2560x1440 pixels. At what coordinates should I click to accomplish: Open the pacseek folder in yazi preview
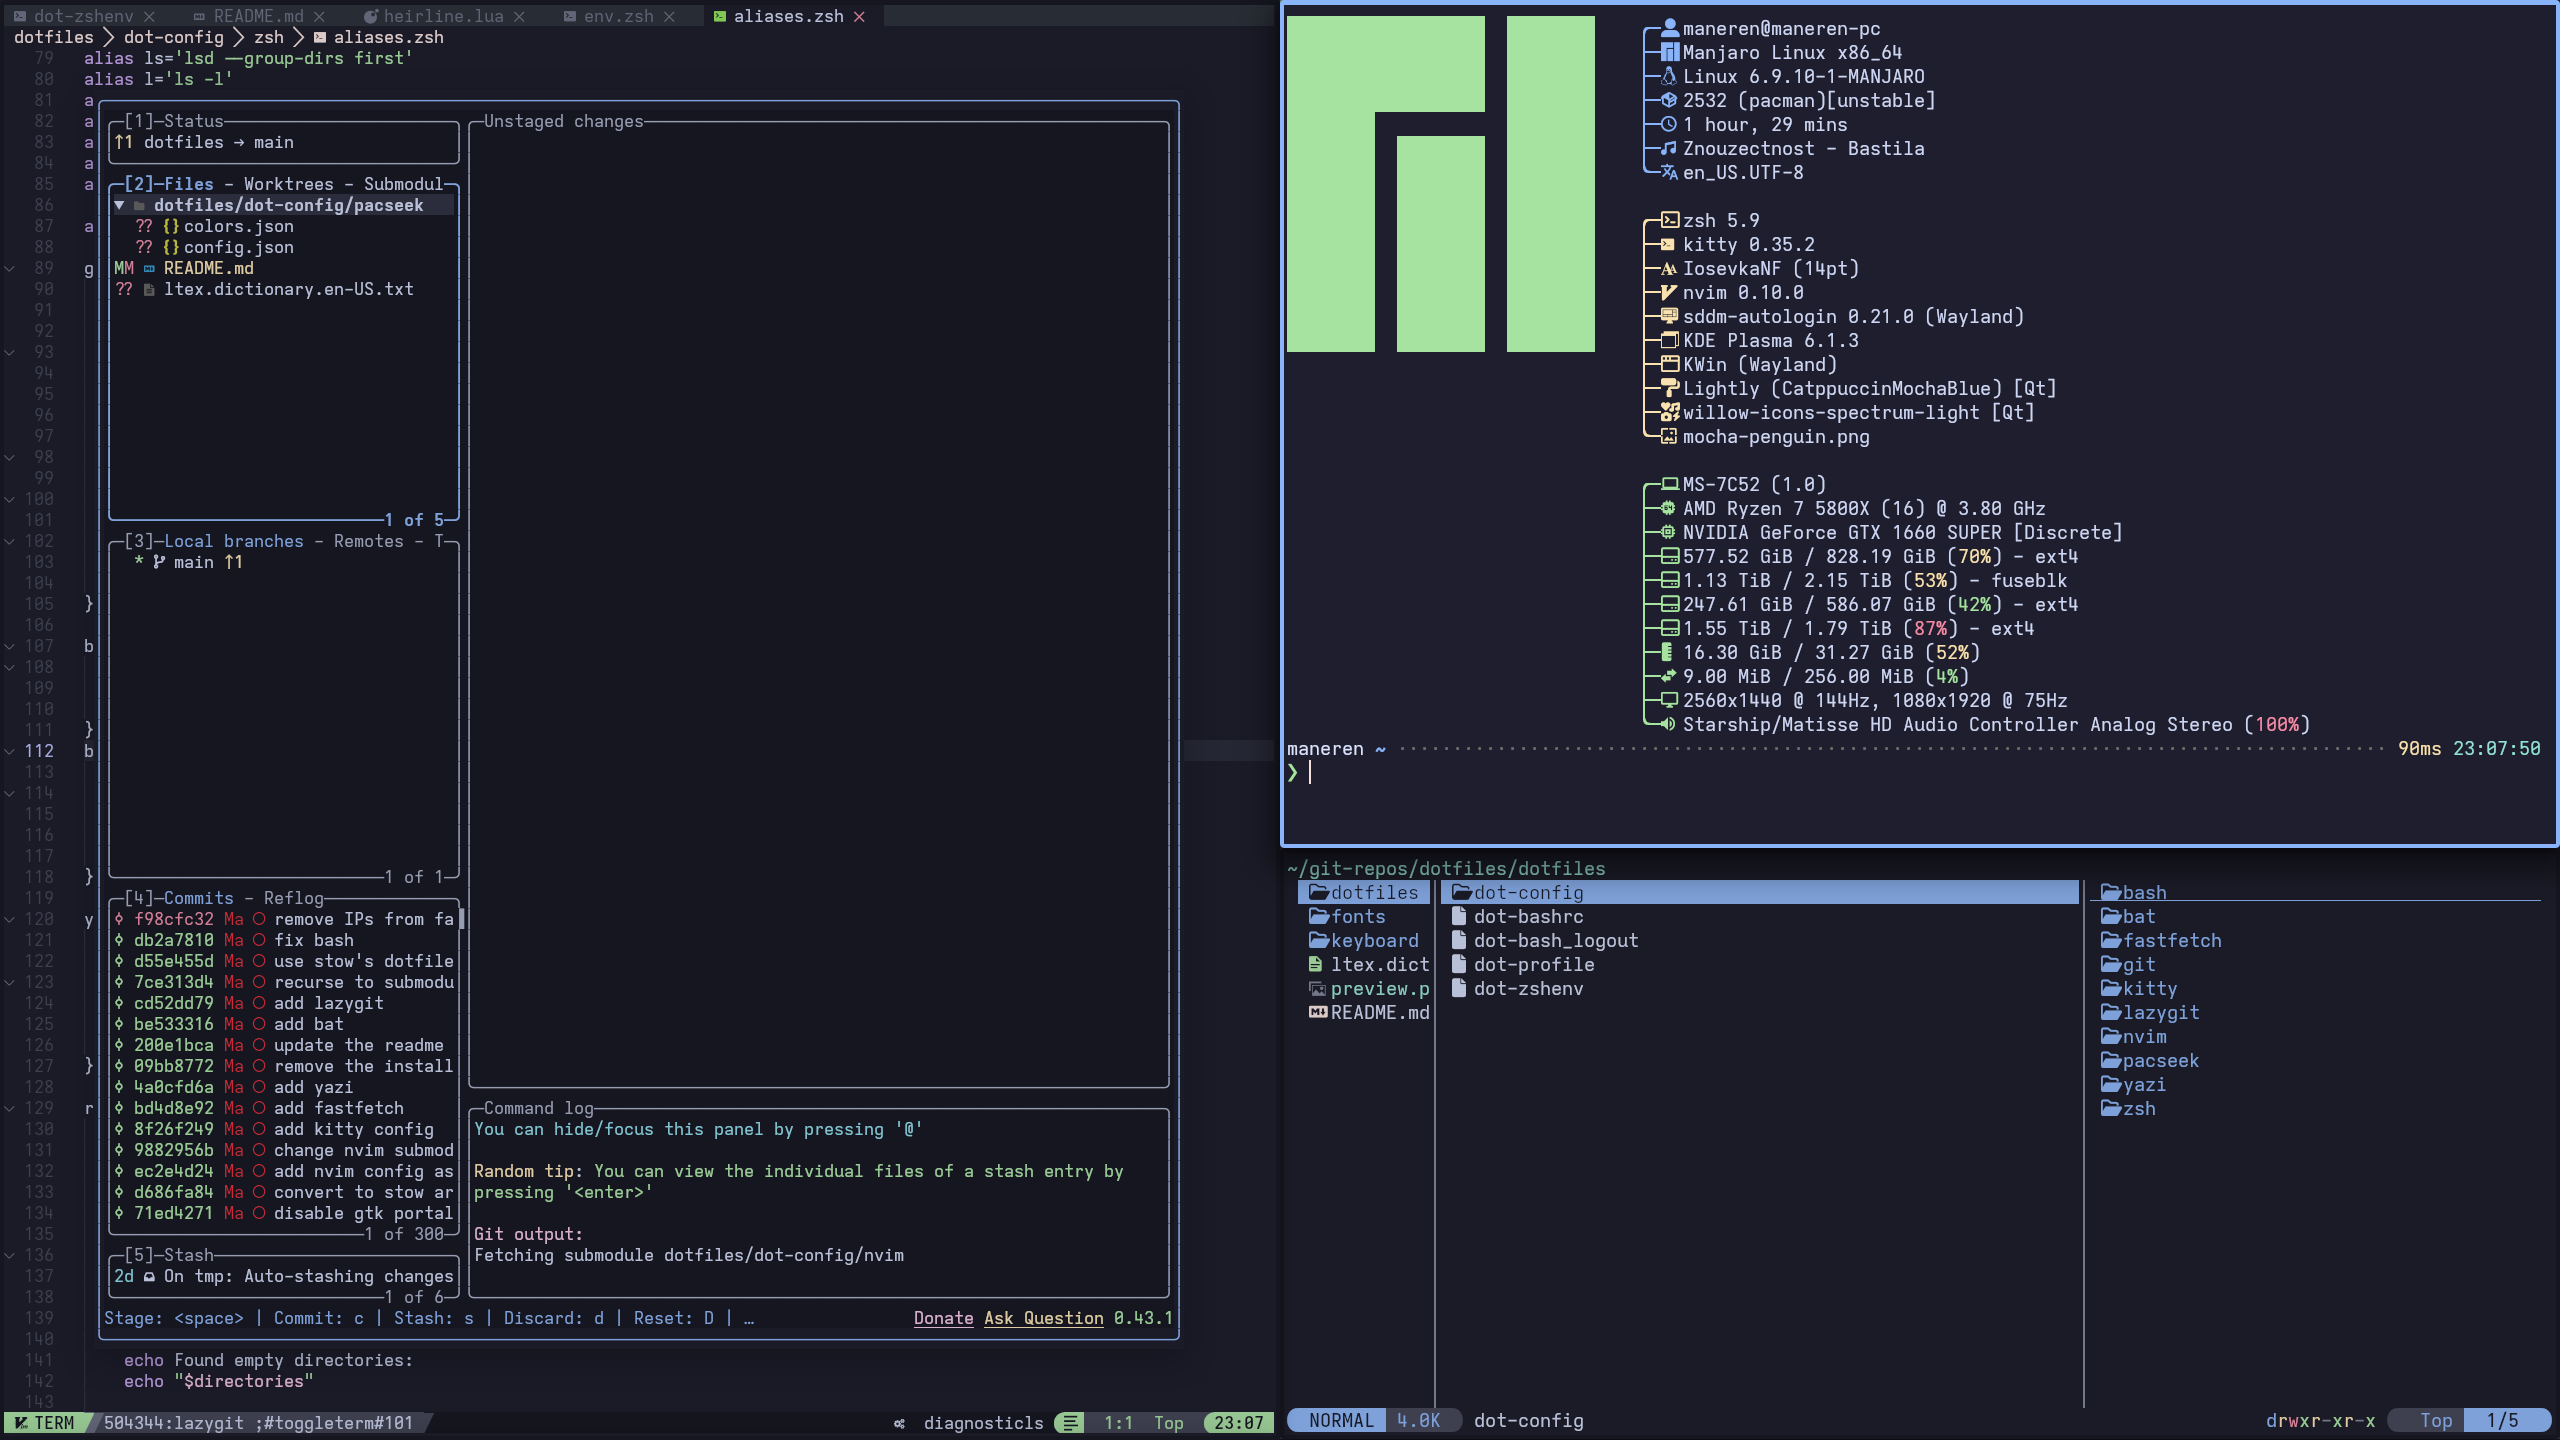[2150, 1060]
